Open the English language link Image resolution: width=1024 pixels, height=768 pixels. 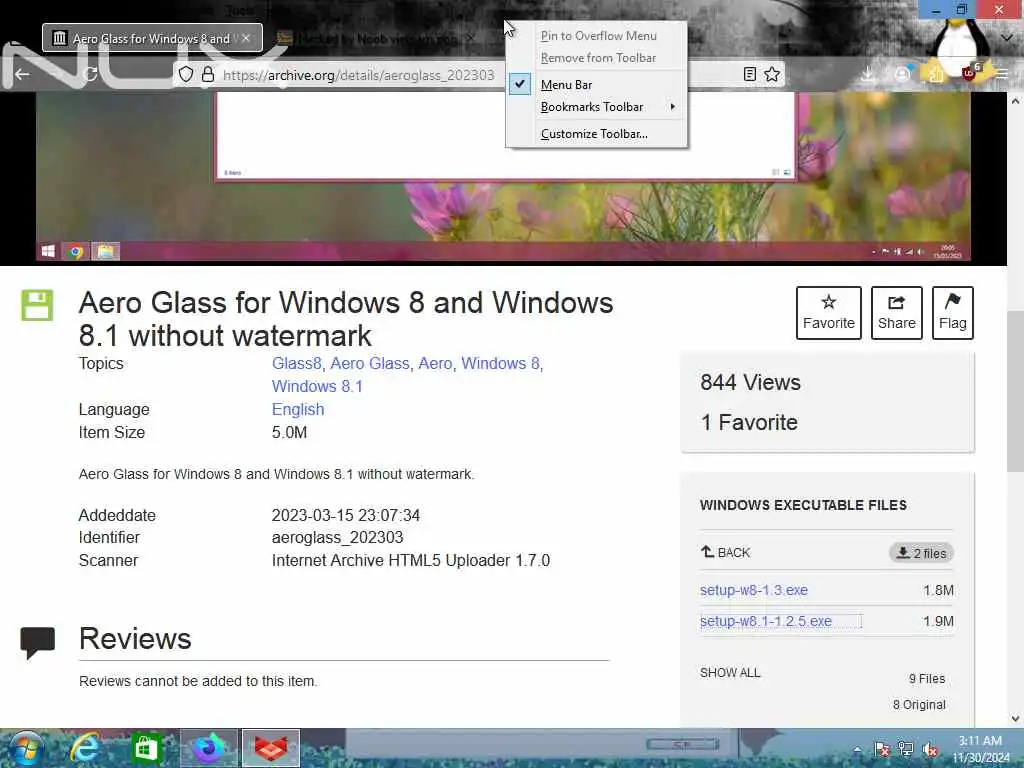298,409
